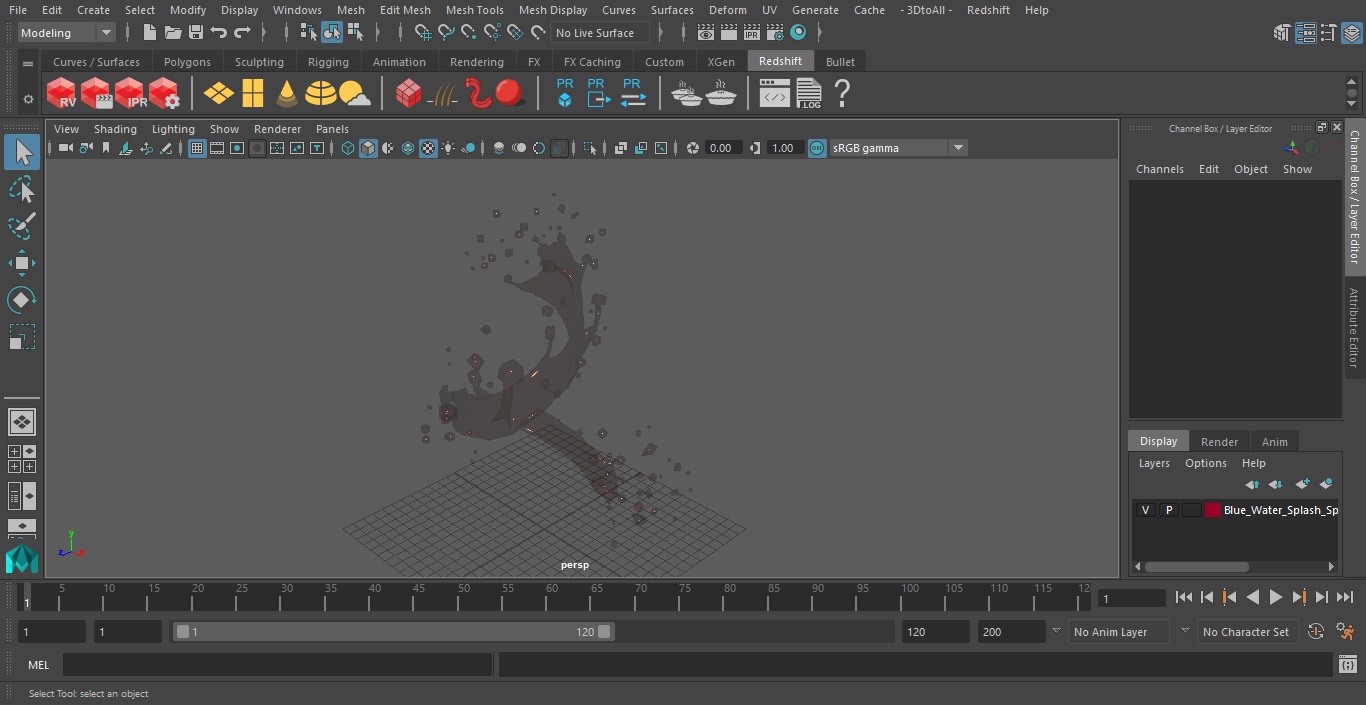1366x705 pixels.
Task: Go to end of playback range
Action: coord(1345,597)
